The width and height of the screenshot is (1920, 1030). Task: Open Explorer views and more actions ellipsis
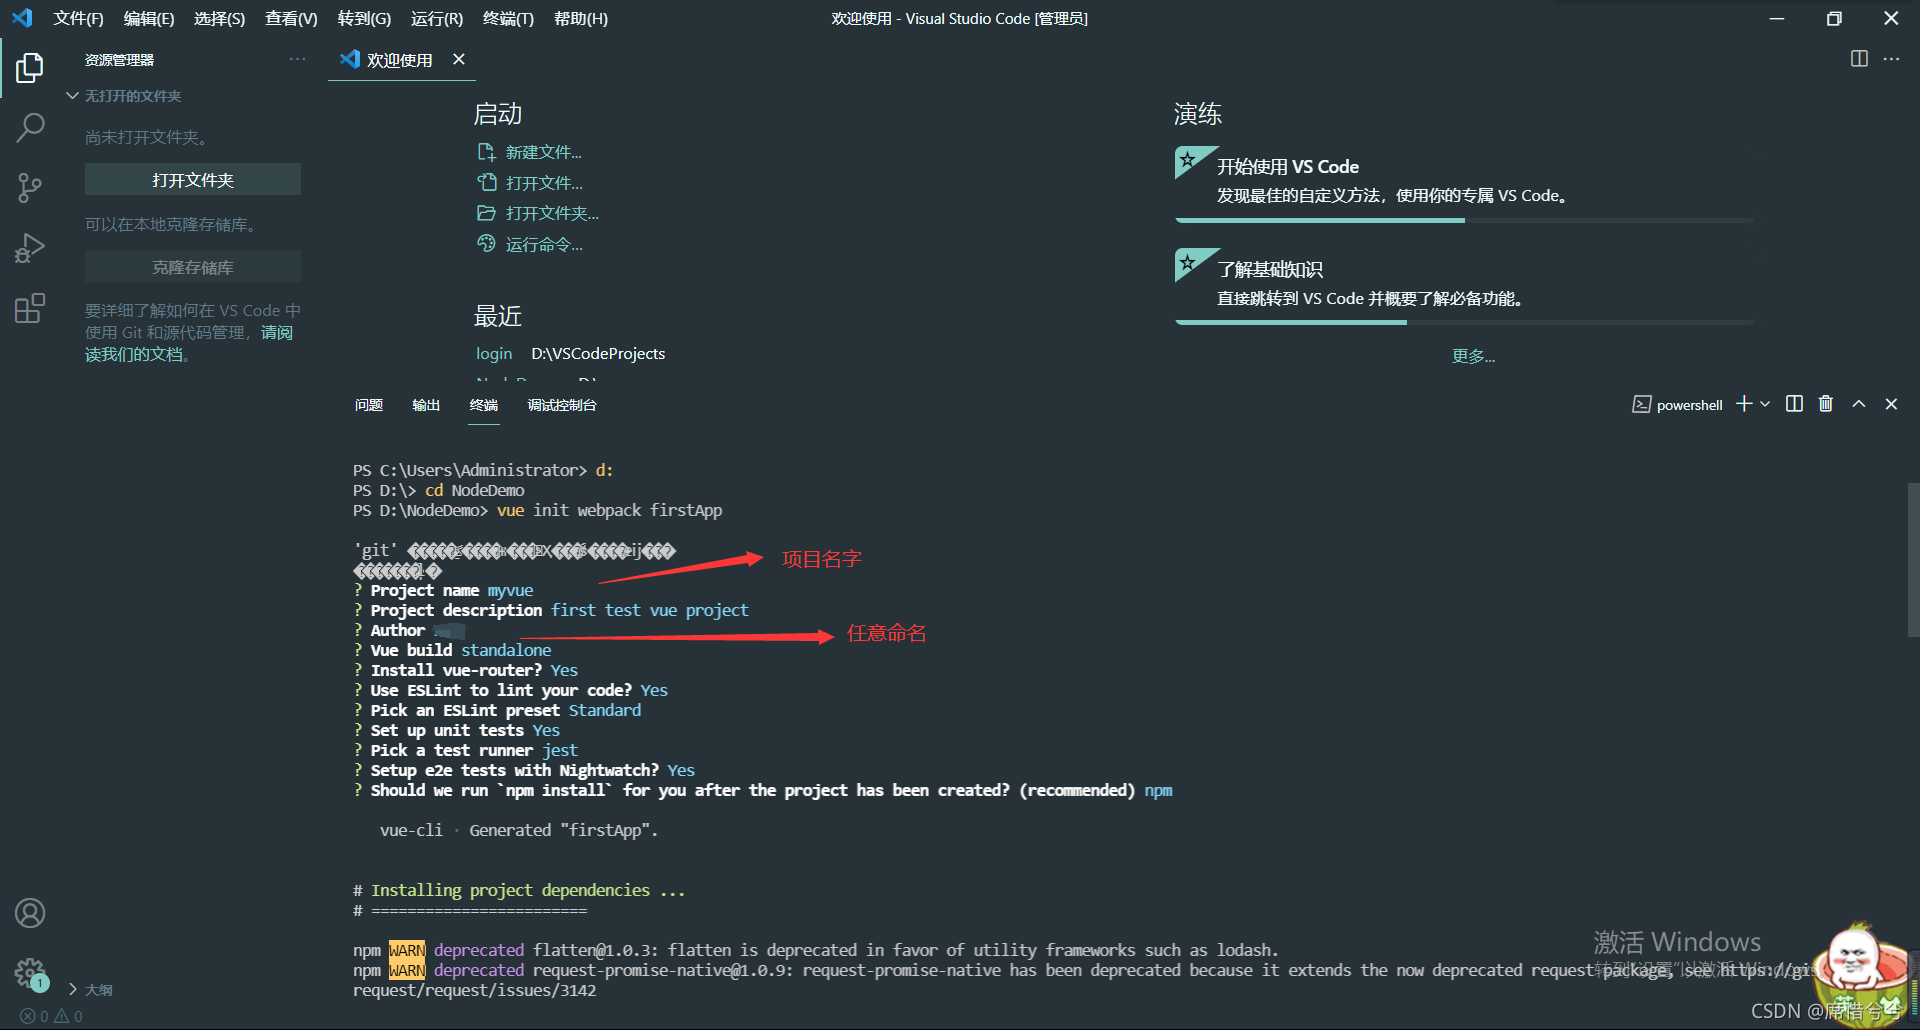point(297,60)
